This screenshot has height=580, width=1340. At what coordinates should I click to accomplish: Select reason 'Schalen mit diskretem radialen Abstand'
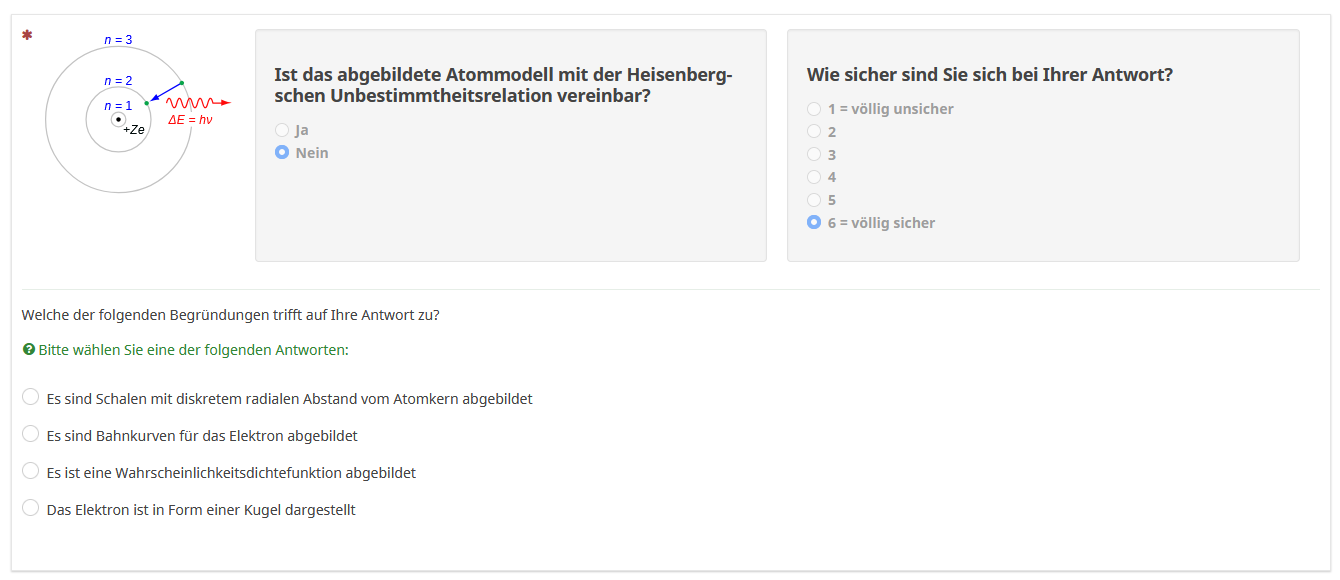(31, 398)
